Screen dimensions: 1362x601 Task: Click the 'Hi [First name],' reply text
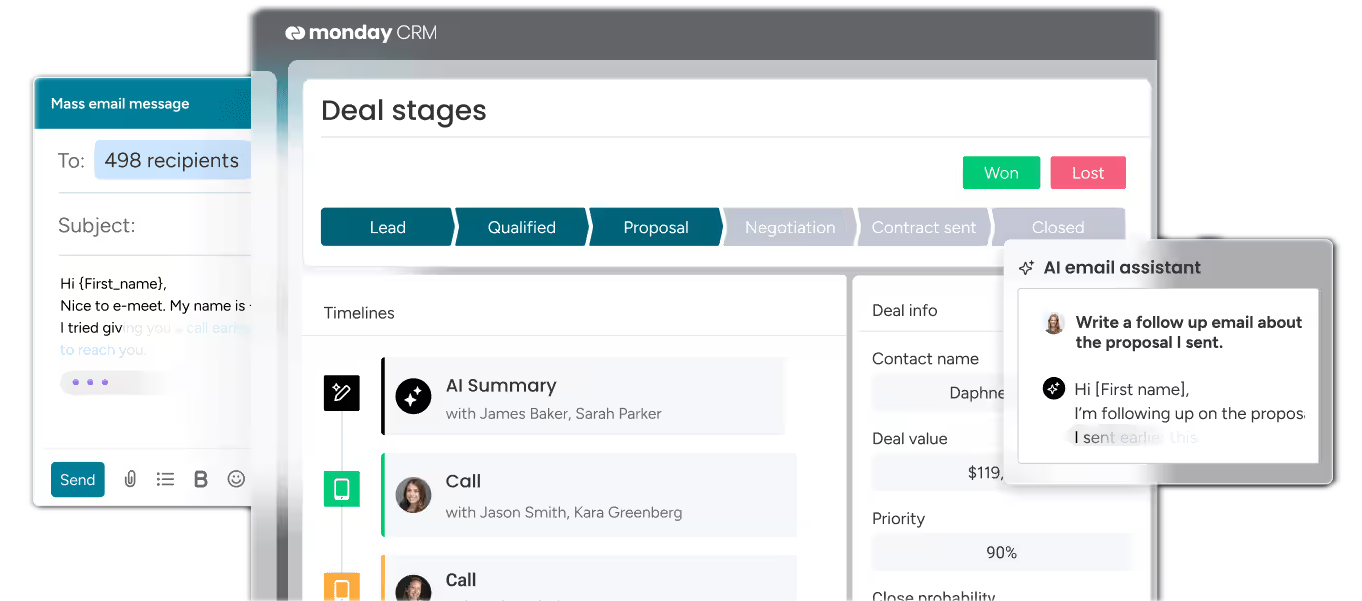point(1132,389)
